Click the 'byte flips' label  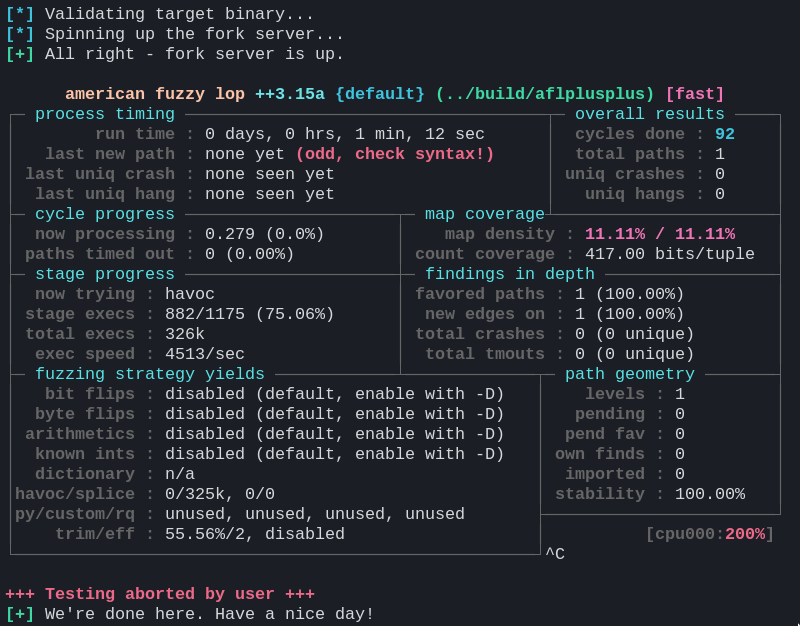pyautogui.click(x=85, y=413)
